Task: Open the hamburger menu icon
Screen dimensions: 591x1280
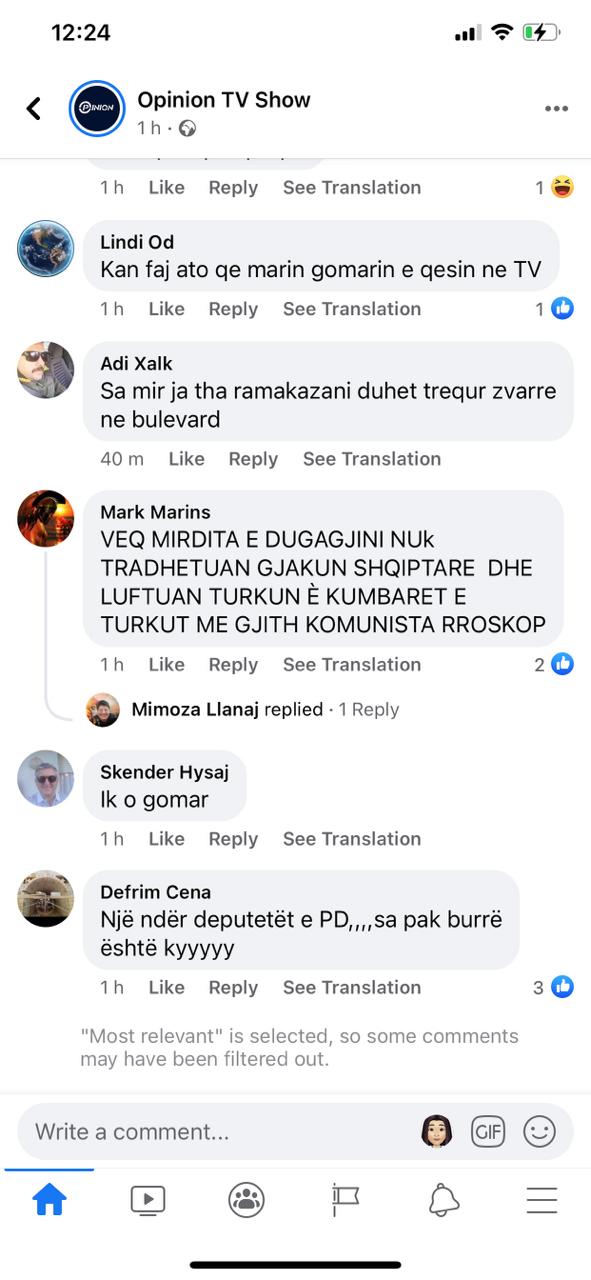Action: [541, 1199]
